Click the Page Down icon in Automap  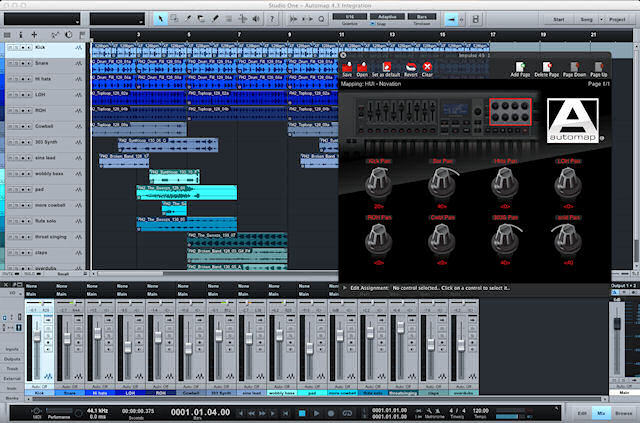pos(574,69)
